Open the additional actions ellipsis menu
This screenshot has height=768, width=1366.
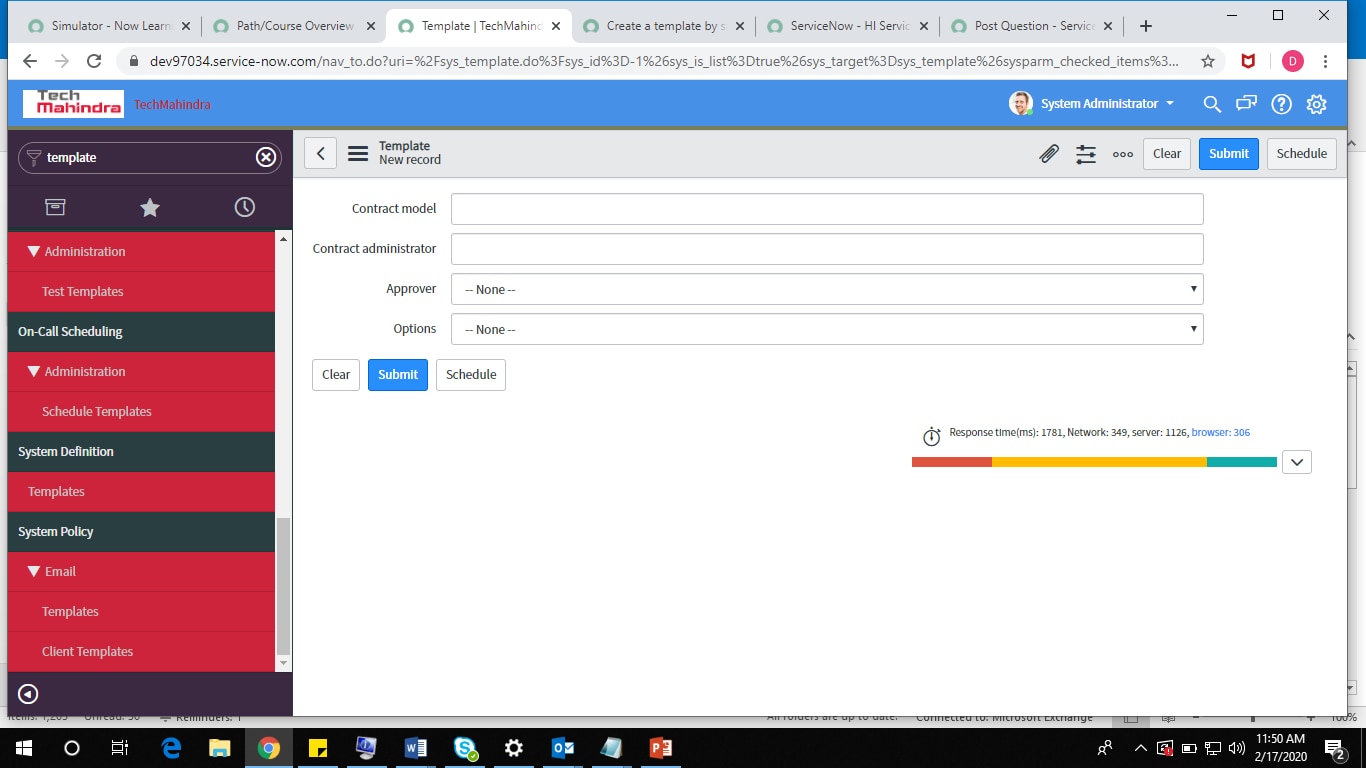1122,153
